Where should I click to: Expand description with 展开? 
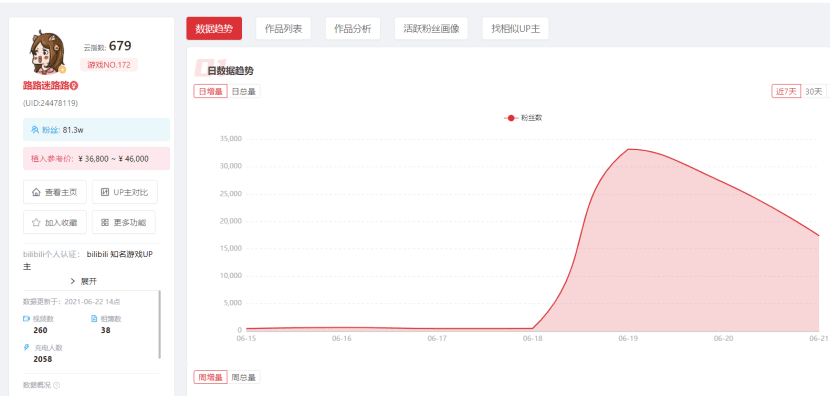click(x=84, y=281)
